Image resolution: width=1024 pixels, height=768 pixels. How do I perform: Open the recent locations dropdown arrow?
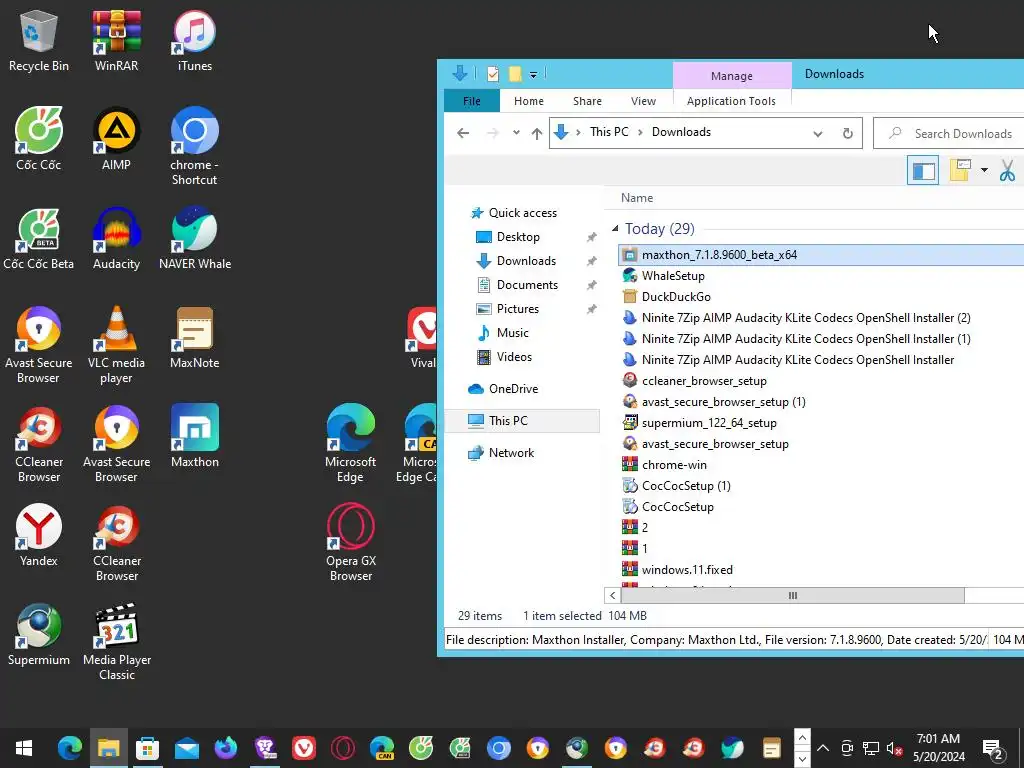[x=516, y=133]
